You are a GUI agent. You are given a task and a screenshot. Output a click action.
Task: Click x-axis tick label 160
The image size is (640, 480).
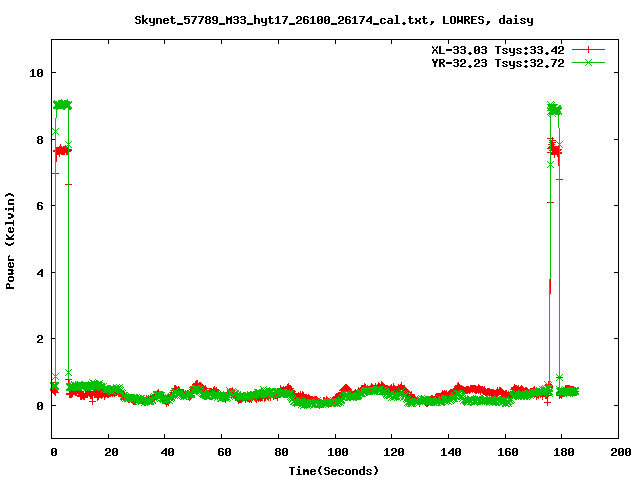[507, 452]
